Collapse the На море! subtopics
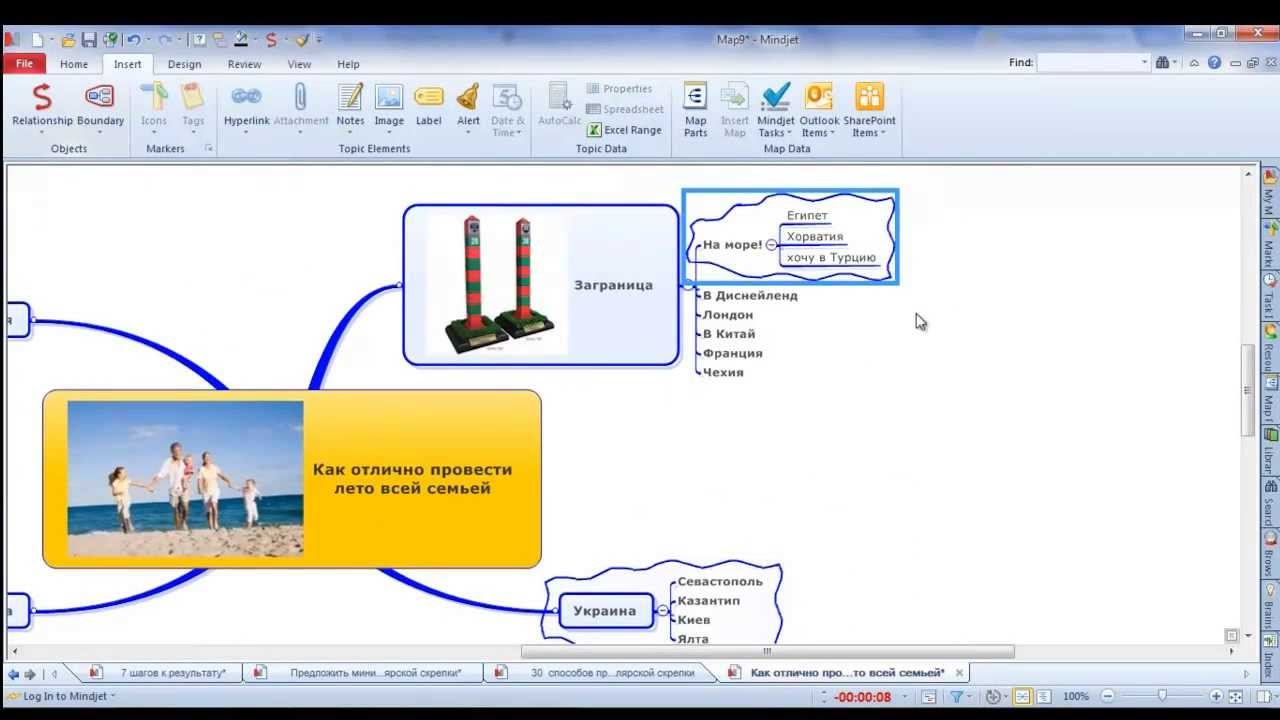The width and height of the screenshot is (1280, 720). click(x=771, y=244)
